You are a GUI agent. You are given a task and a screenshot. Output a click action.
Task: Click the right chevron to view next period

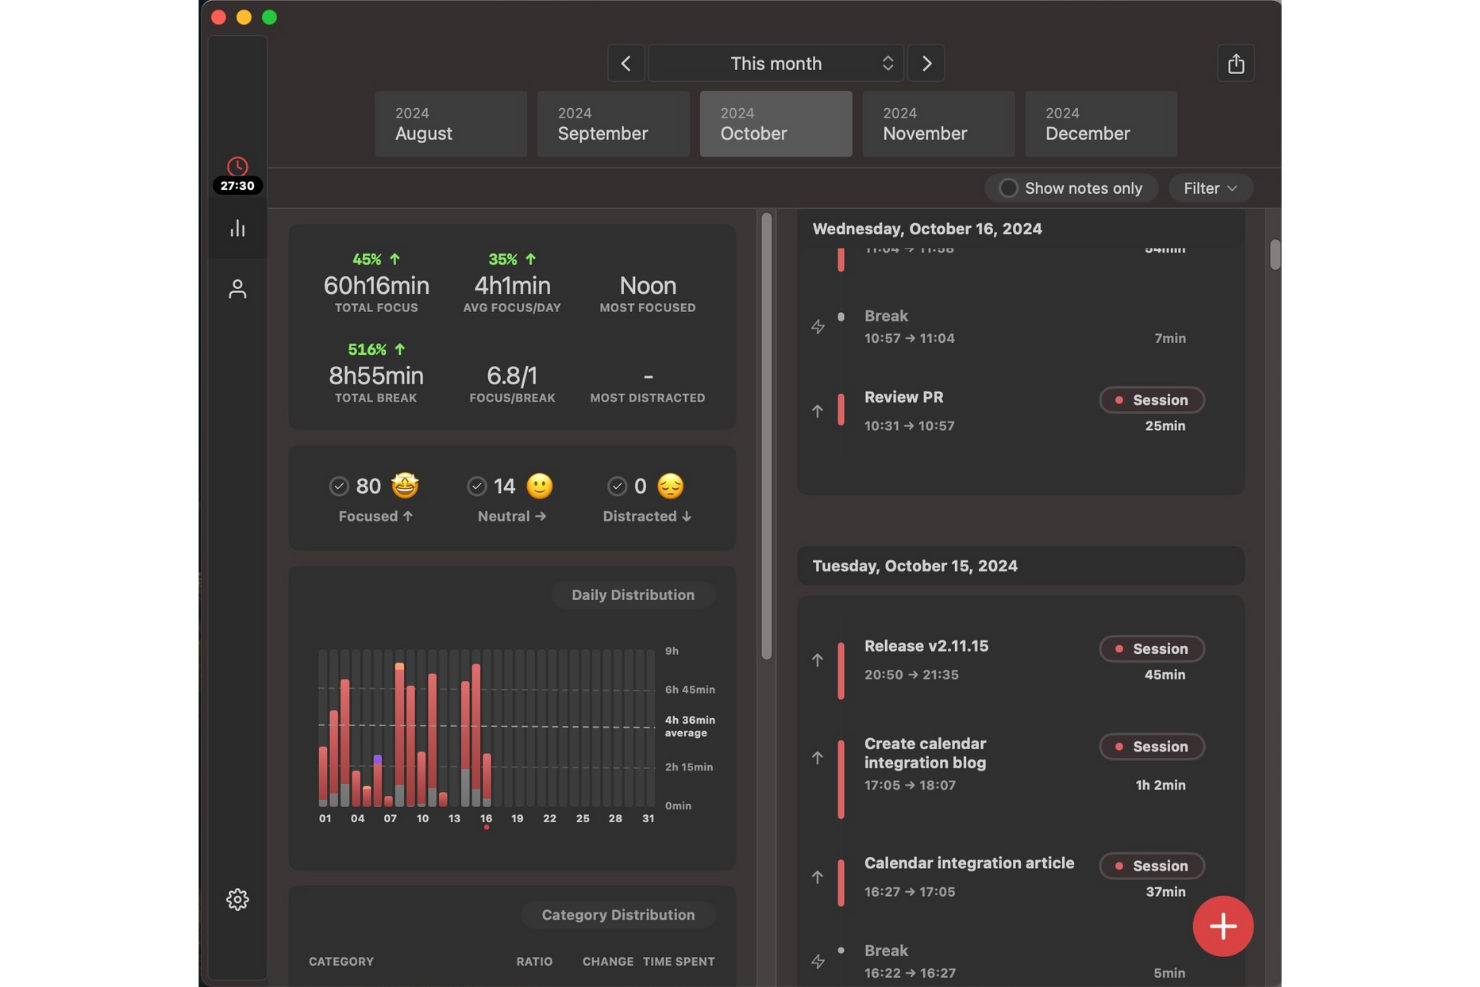(926, 63)
